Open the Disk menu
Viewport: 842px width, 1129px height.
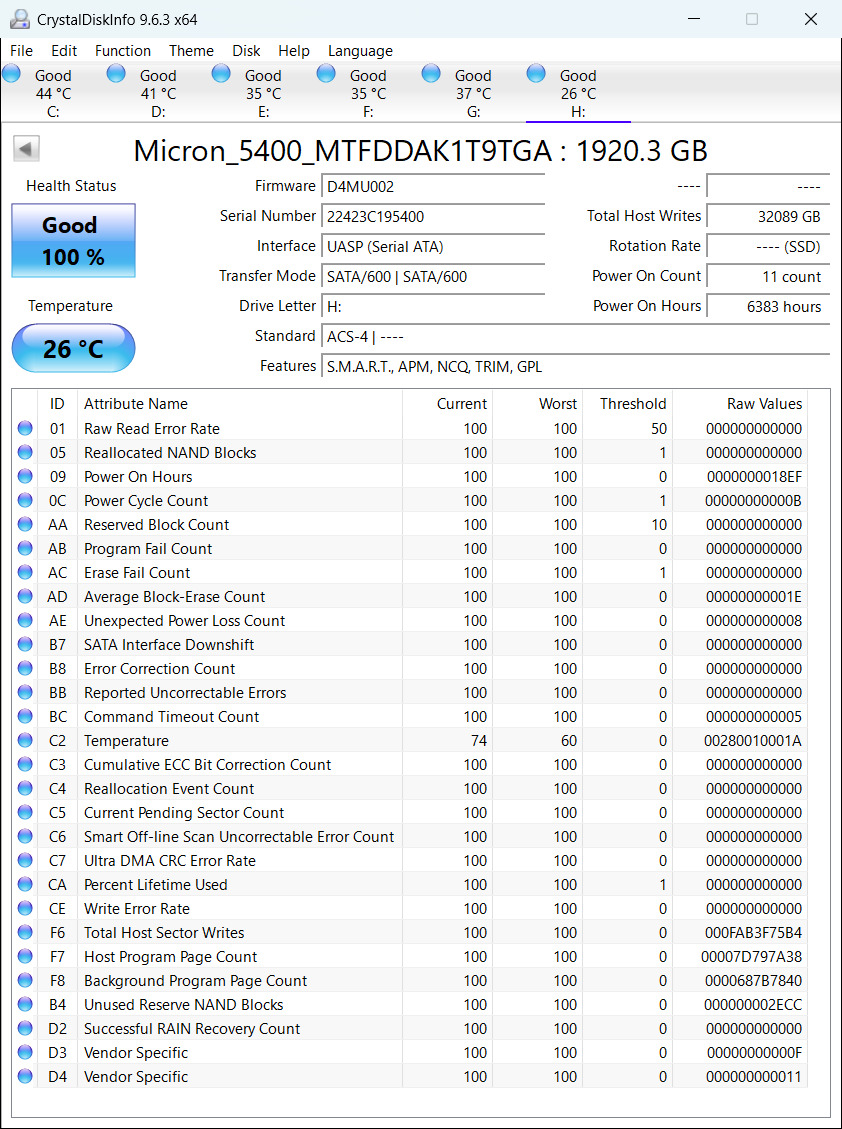click(x=246, y=51)
